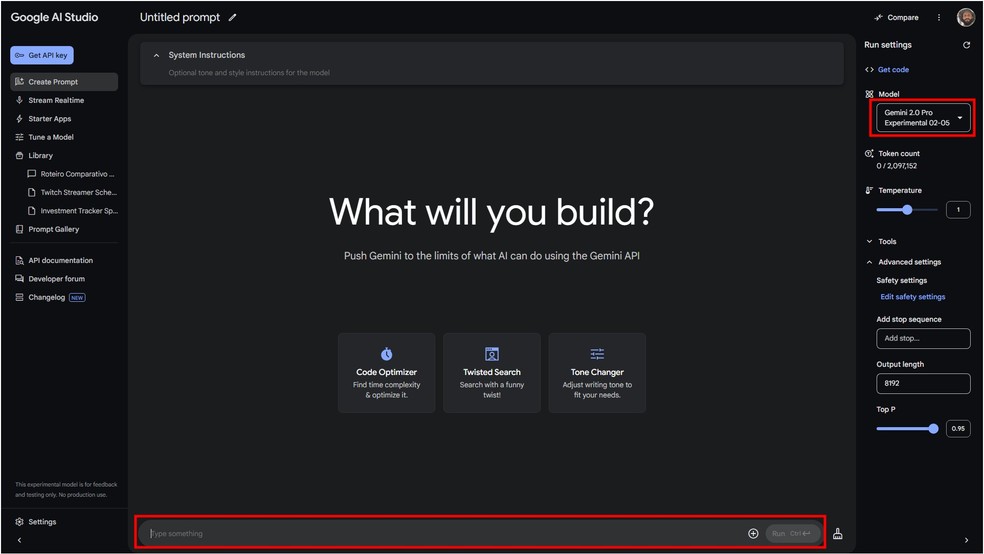The width and height of the screenshot is (984, 554).
Task: Click the Untitled prompt title
Action: [x=179, y=18]
